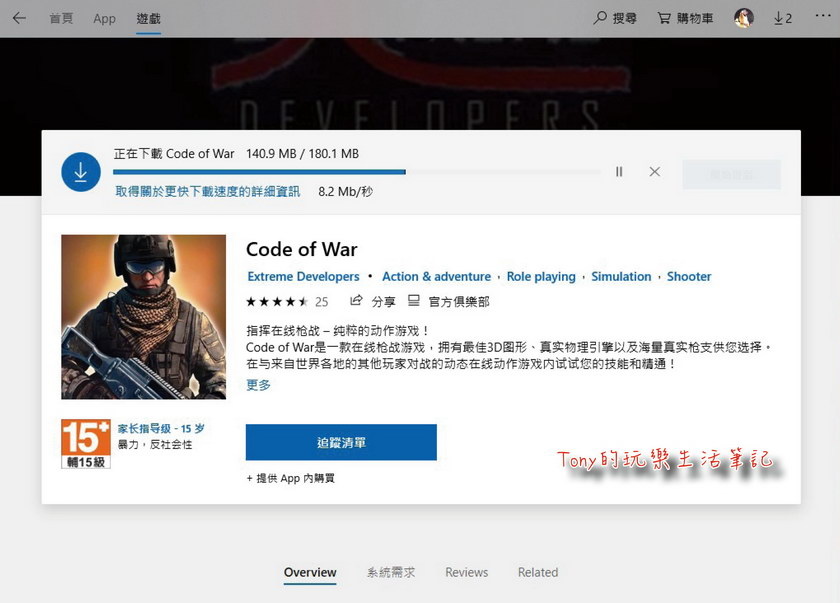840x603 pixels.
Task: Switch to the App tab
Action: tap(104, 19)
